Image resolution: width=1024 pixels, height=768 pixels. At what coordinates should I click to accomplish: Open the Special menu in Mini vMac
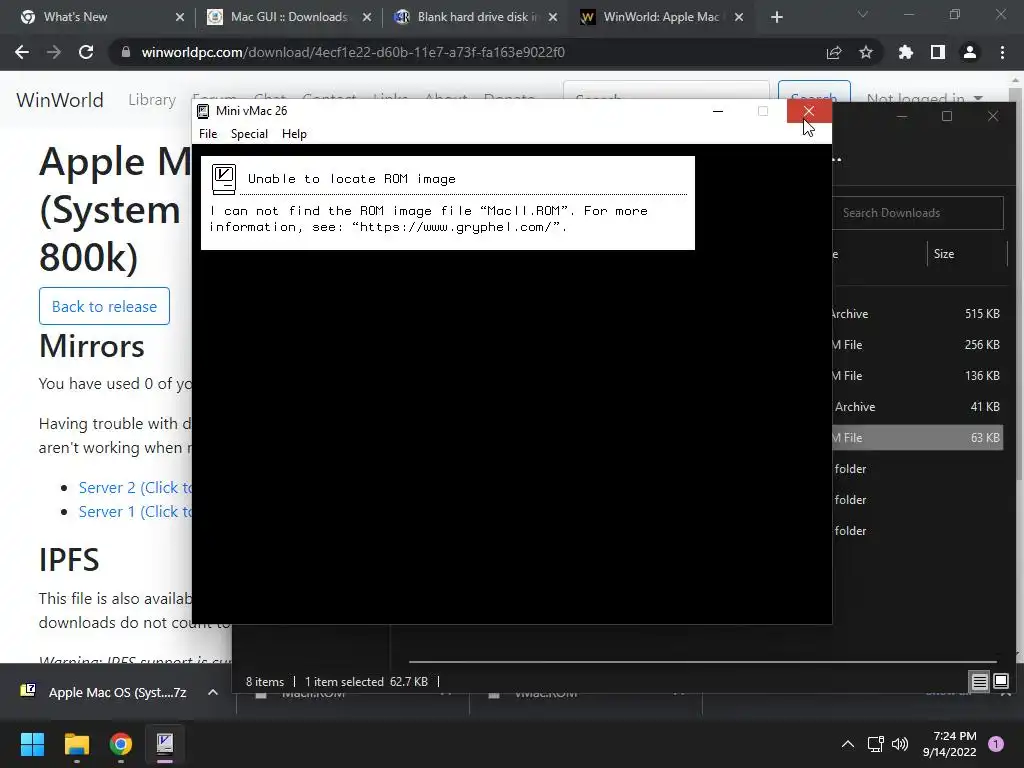tap(249, 134)
